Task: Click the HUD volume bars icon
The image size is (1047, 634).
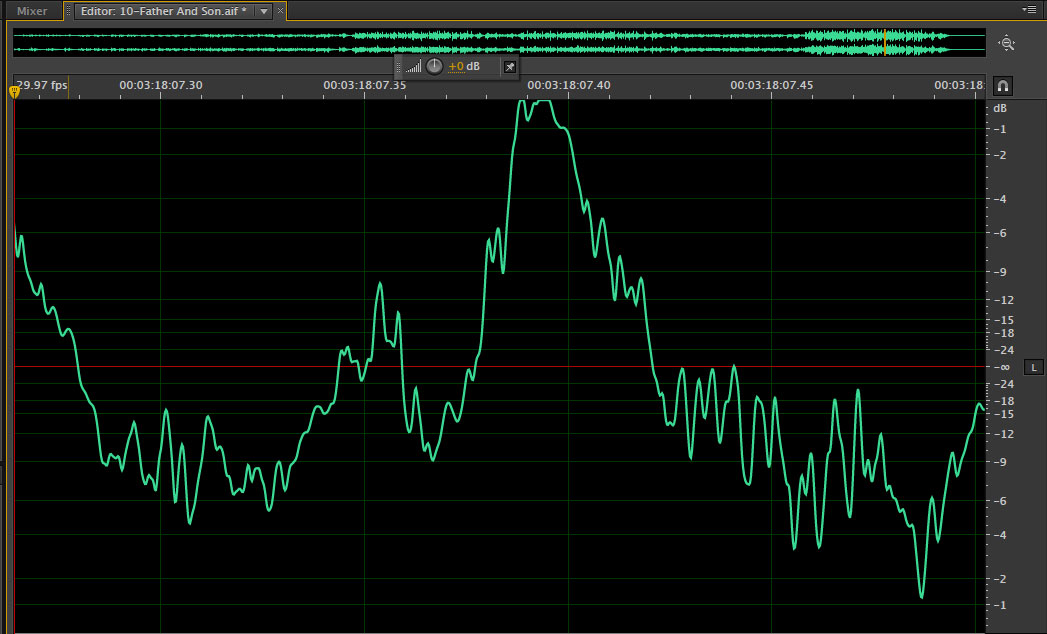Action: click(x=414, y=67)
